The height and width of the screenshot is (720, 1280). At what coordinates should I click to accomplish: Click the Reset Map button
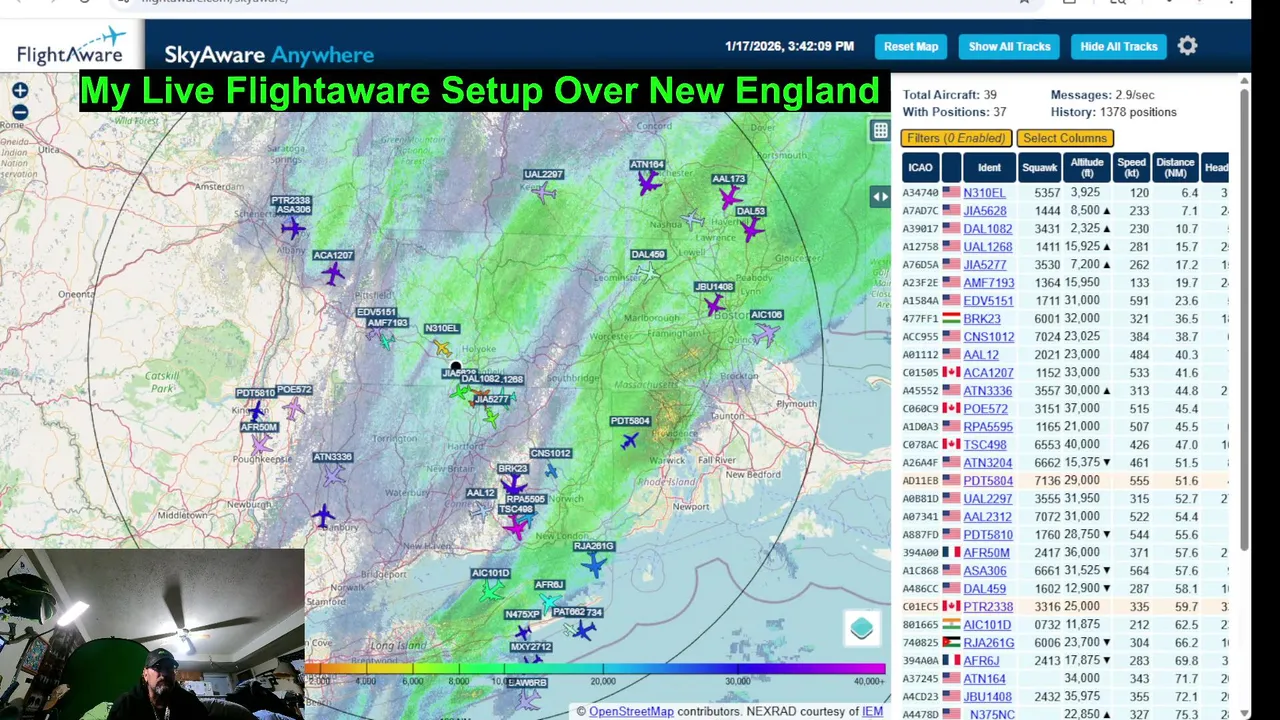(911, 46)
